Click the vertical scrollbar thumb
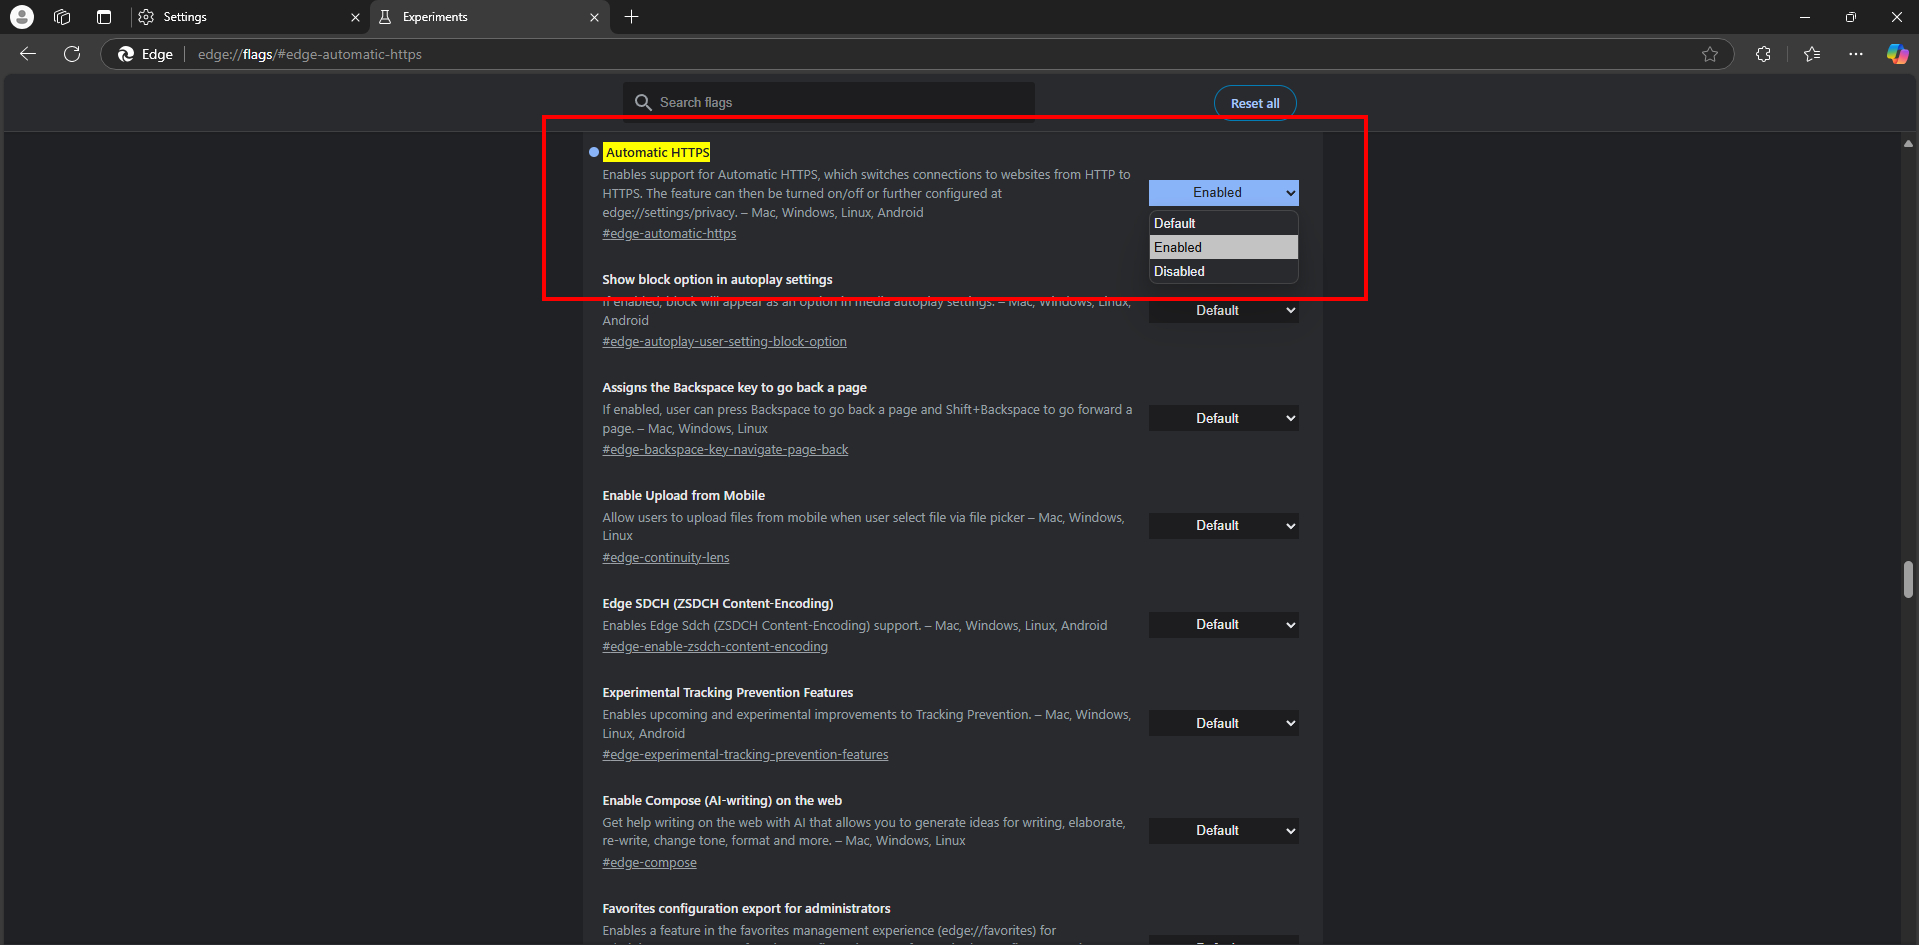This screenshot has height=945, width=1919. click(x=1908, y=579)
